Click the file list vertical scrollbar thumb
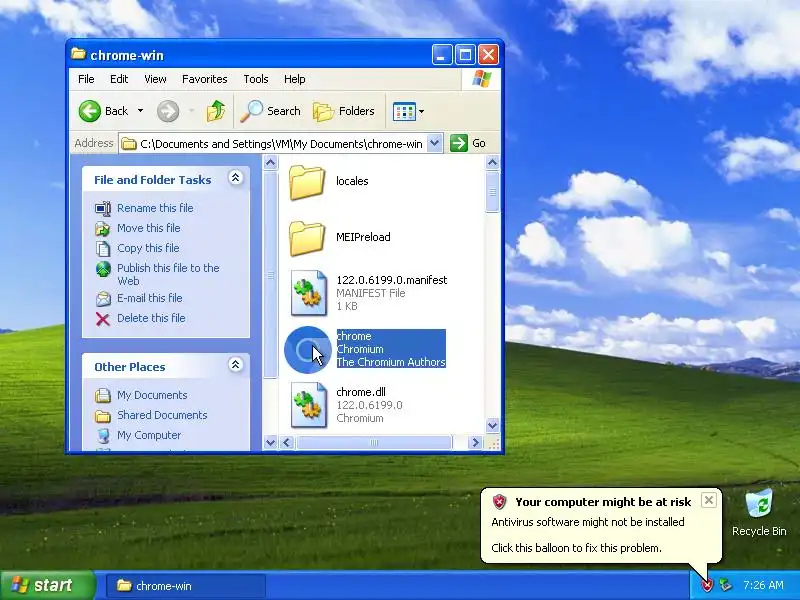This screenshot has height=600, width=800. click(492, 192)
